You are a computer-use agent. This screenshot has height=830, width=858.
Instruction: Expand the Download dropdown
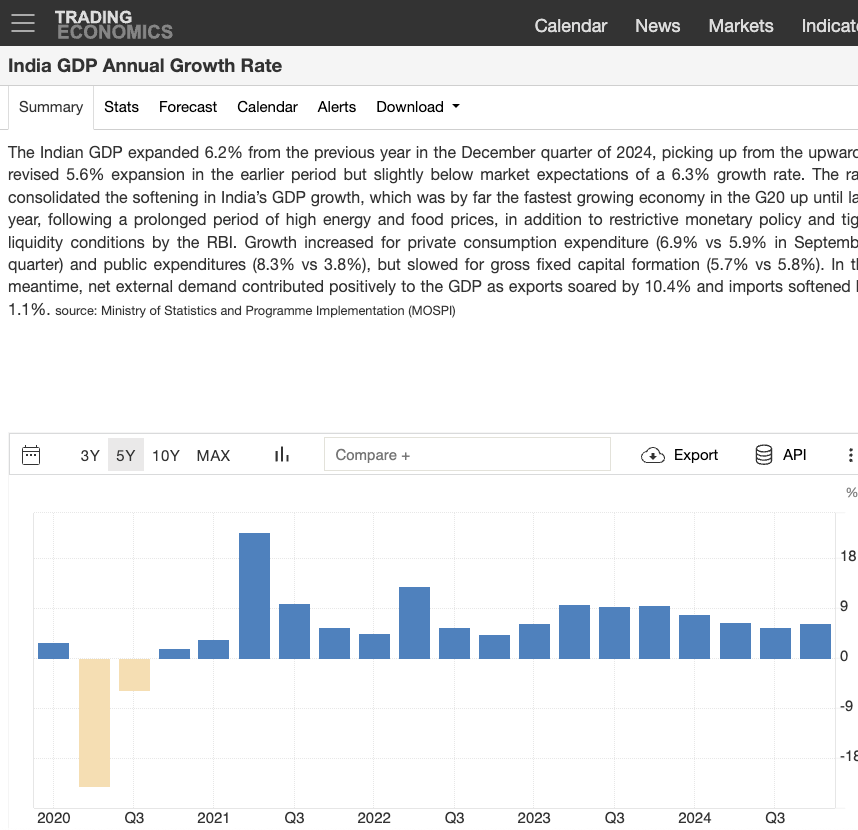click(417, 107)
